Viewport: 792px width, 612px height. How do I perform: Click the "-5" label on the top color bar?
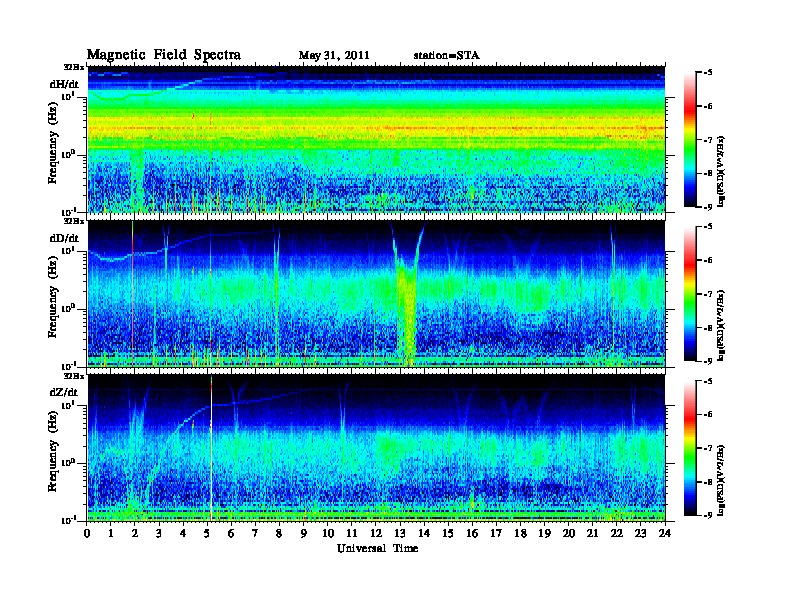pyautogui.click(x=708, y=73)
